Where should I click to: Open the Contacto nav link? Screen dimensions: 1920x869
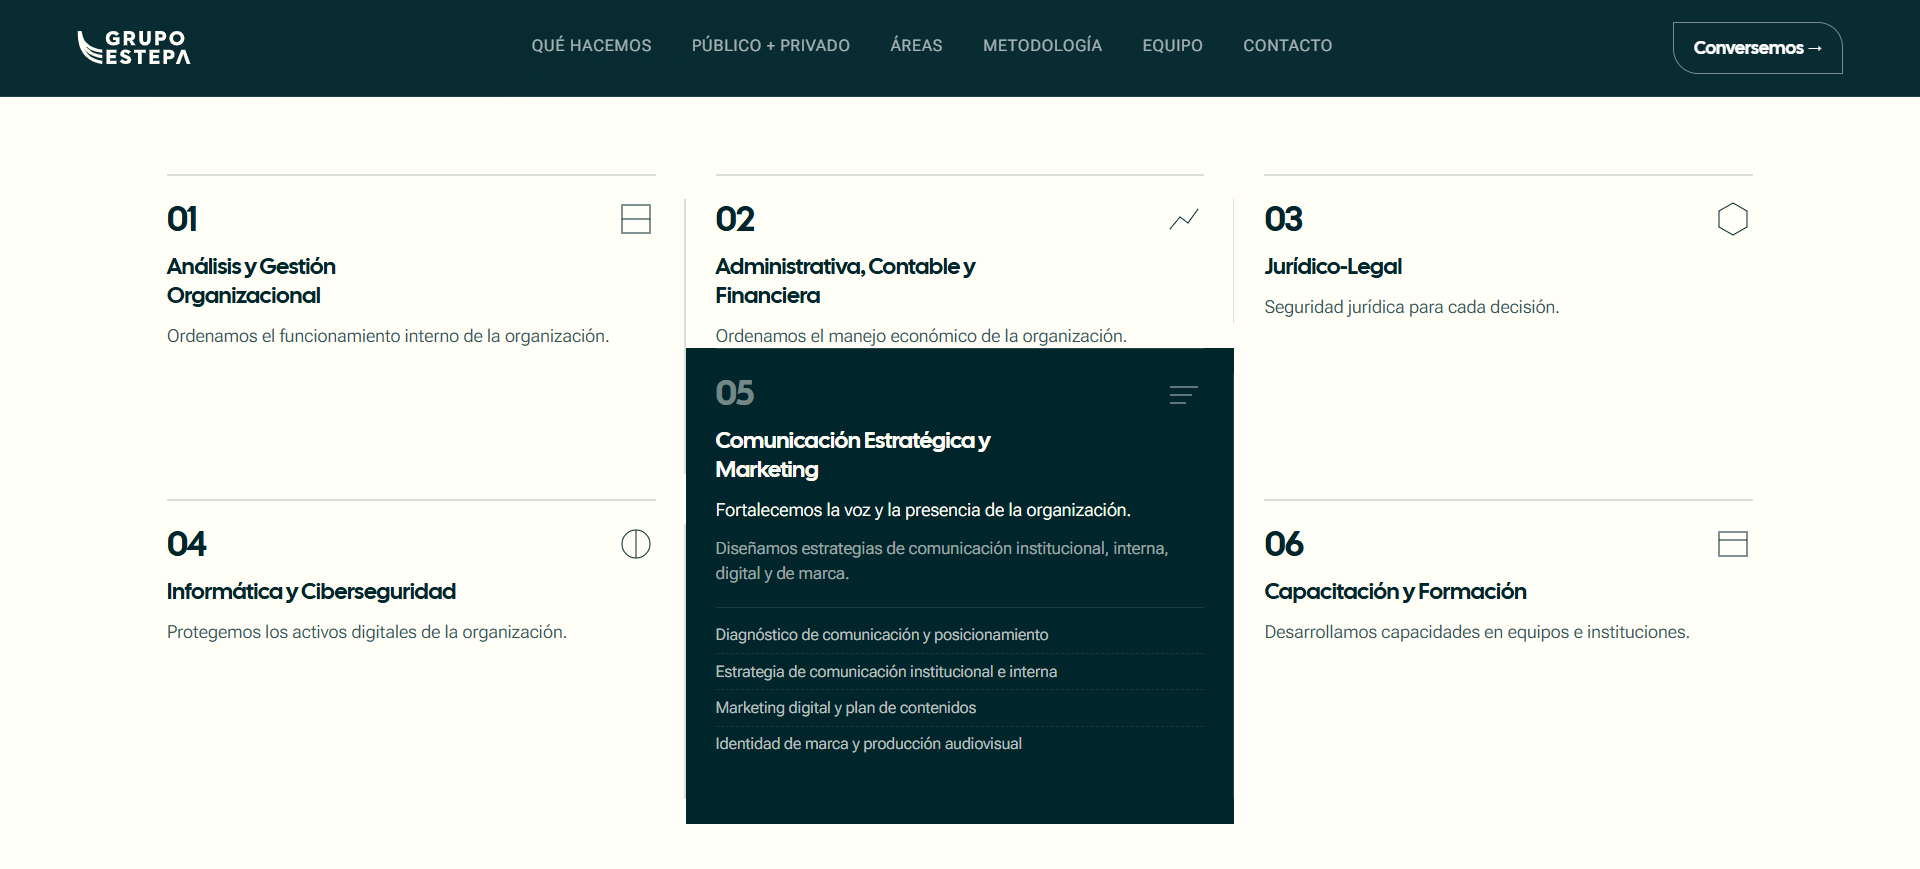[1288, 46]
